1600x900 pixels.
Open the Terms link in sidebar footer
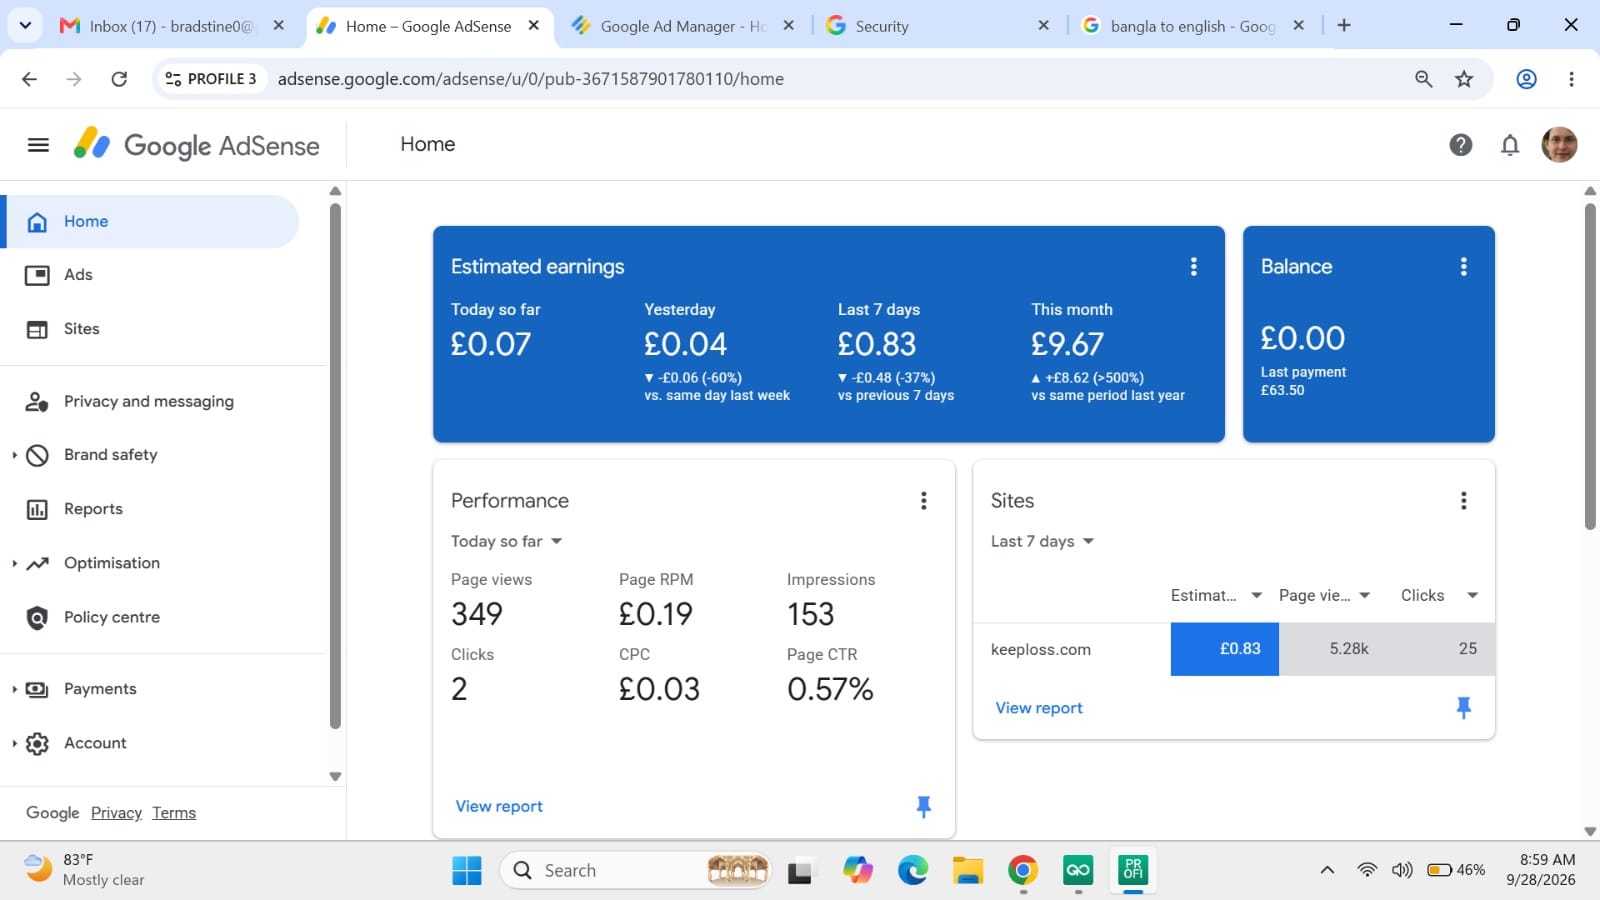[174, 813]
